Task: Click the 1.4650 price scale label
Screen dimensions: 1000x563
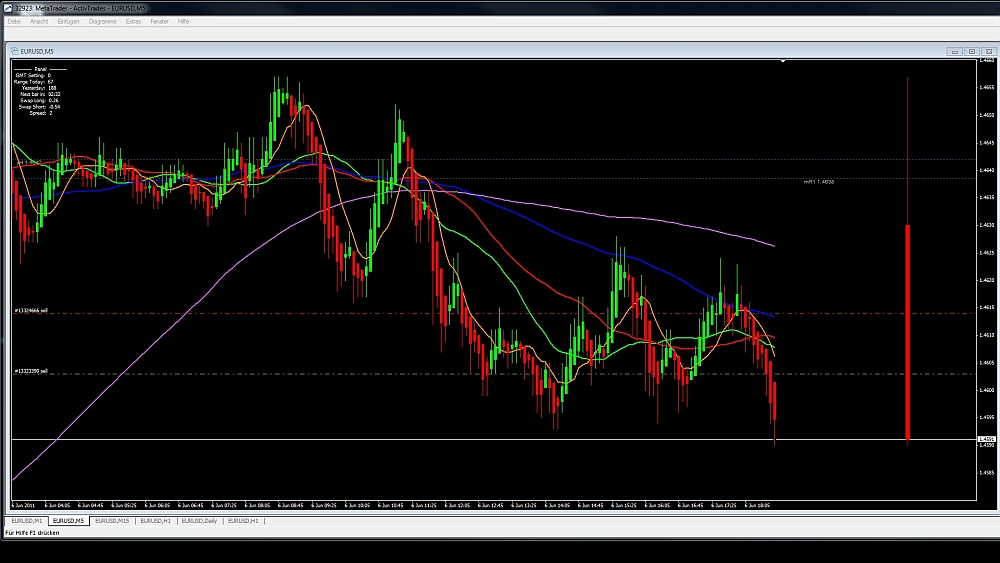Action: click(987, 115)
